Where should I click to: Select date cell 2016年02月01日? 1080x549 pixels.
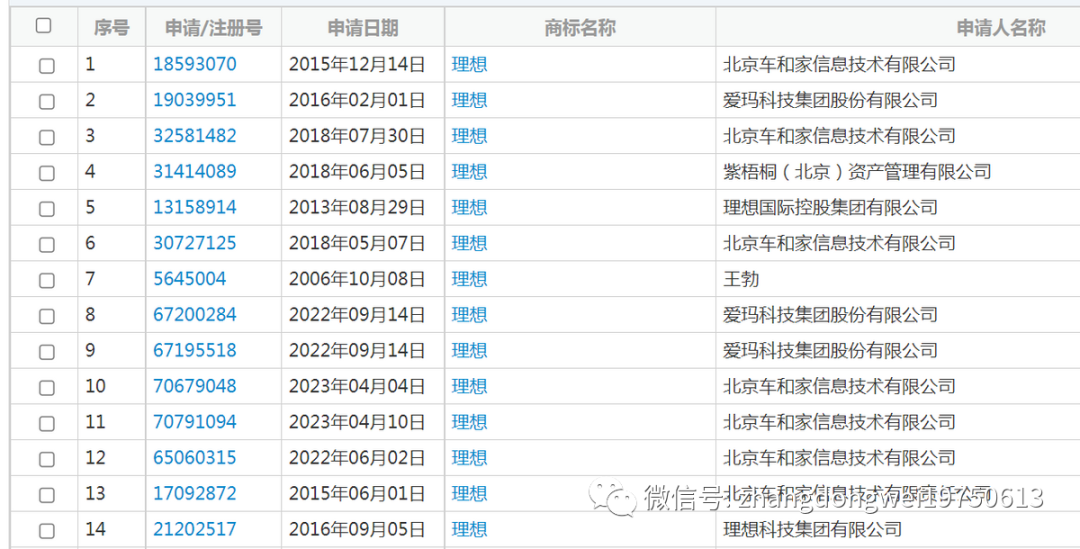357,100
